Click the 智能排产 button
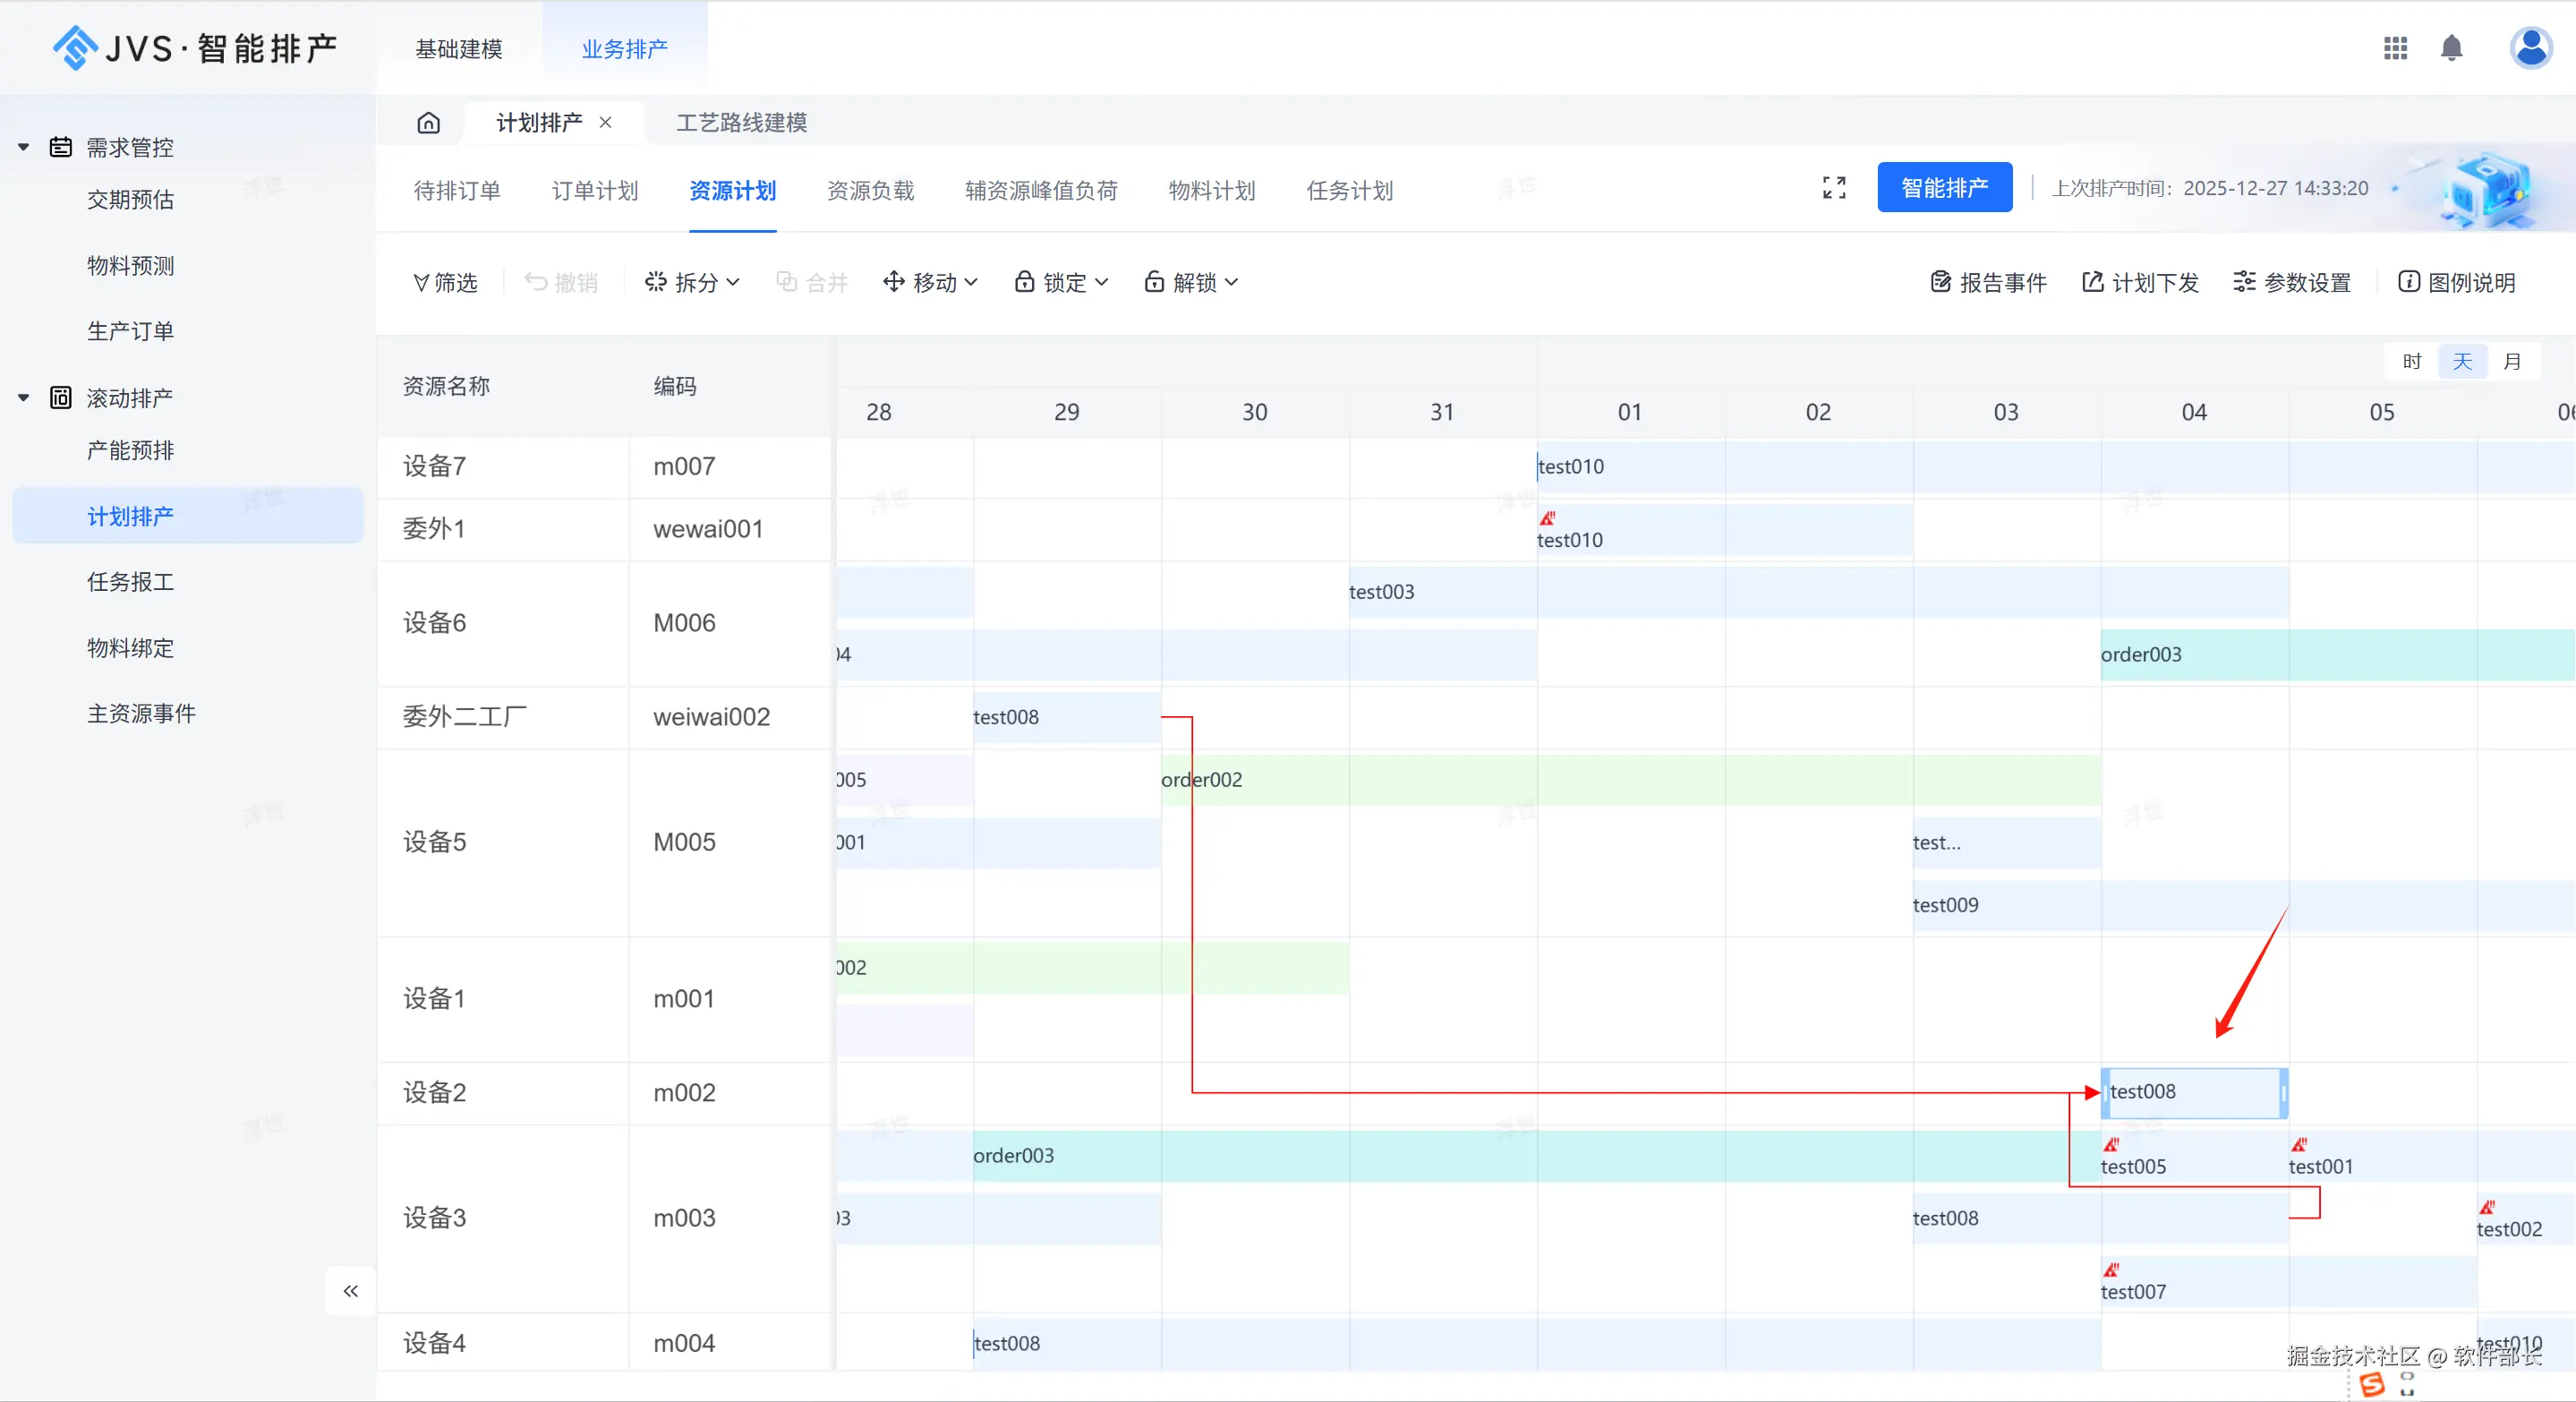Image resolution: width=2576 pixels, height=1402 pixels. pyautogui.click(x=1944, y=188)
